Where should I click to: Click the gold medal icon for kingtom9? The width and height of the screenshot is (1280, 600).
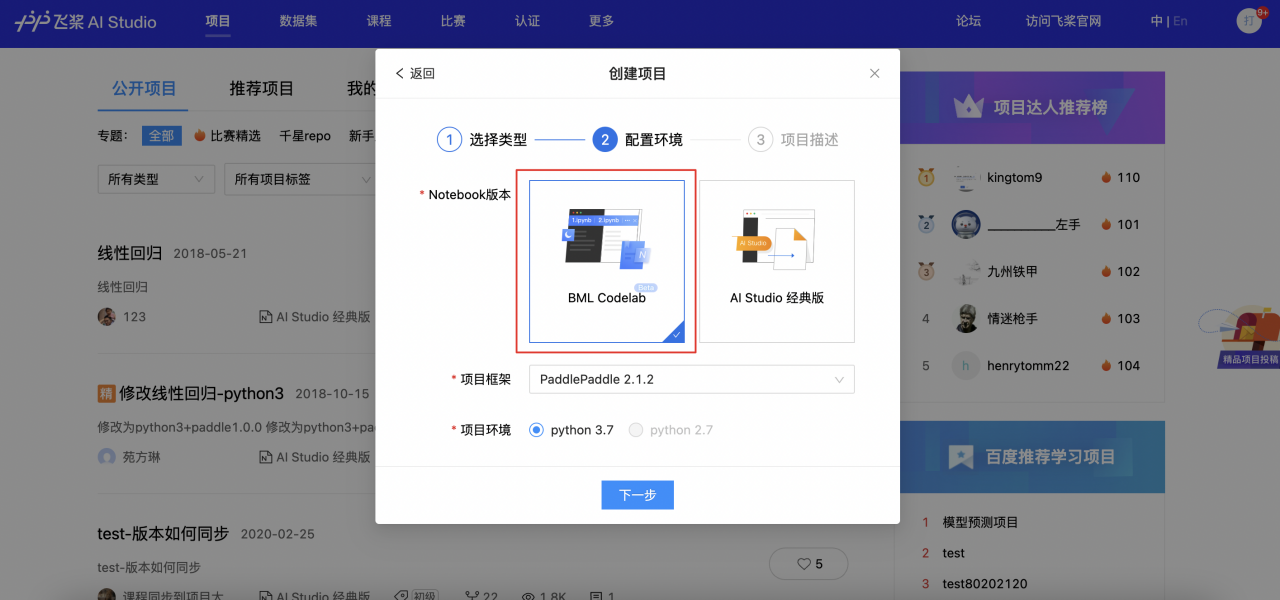click(x=926, y=178)
